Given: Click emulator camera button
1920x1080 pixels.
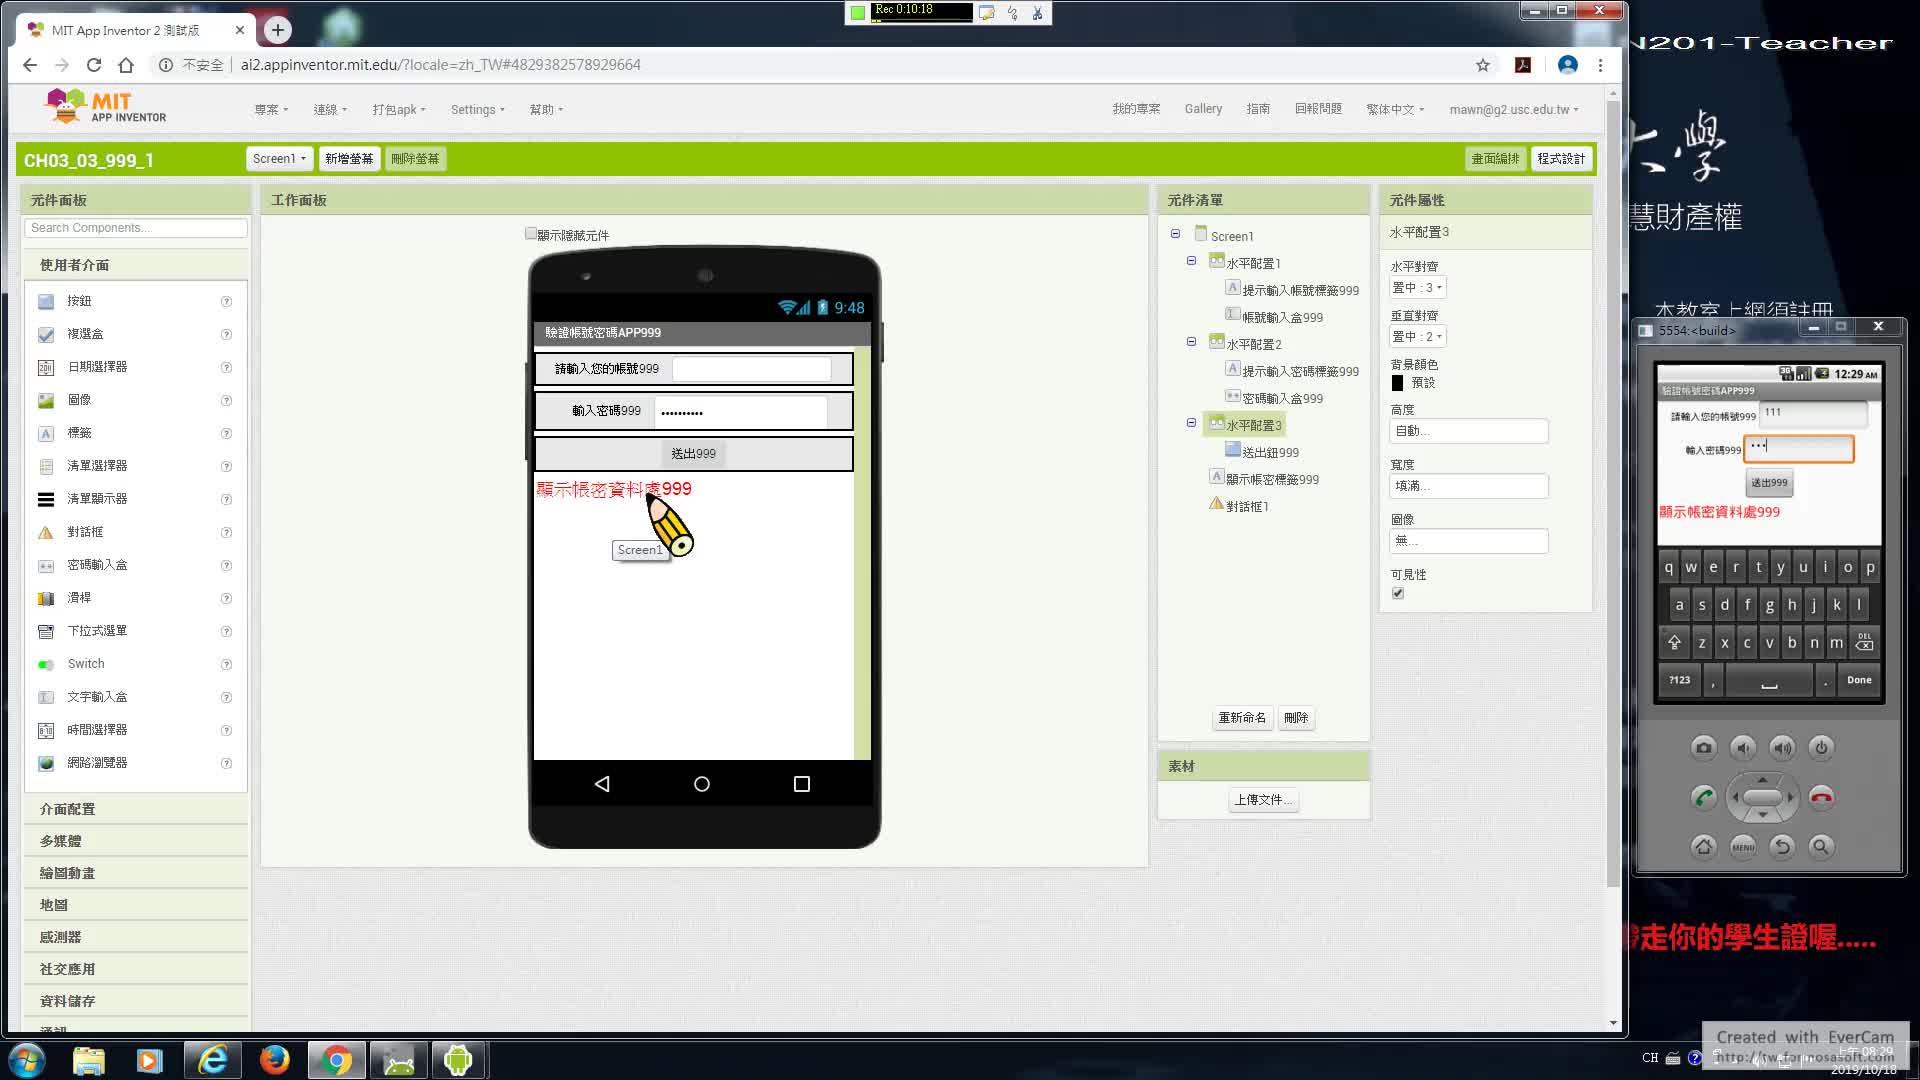Looking at the screenshot, I should pyautogui.click(x=1704, y=747).
